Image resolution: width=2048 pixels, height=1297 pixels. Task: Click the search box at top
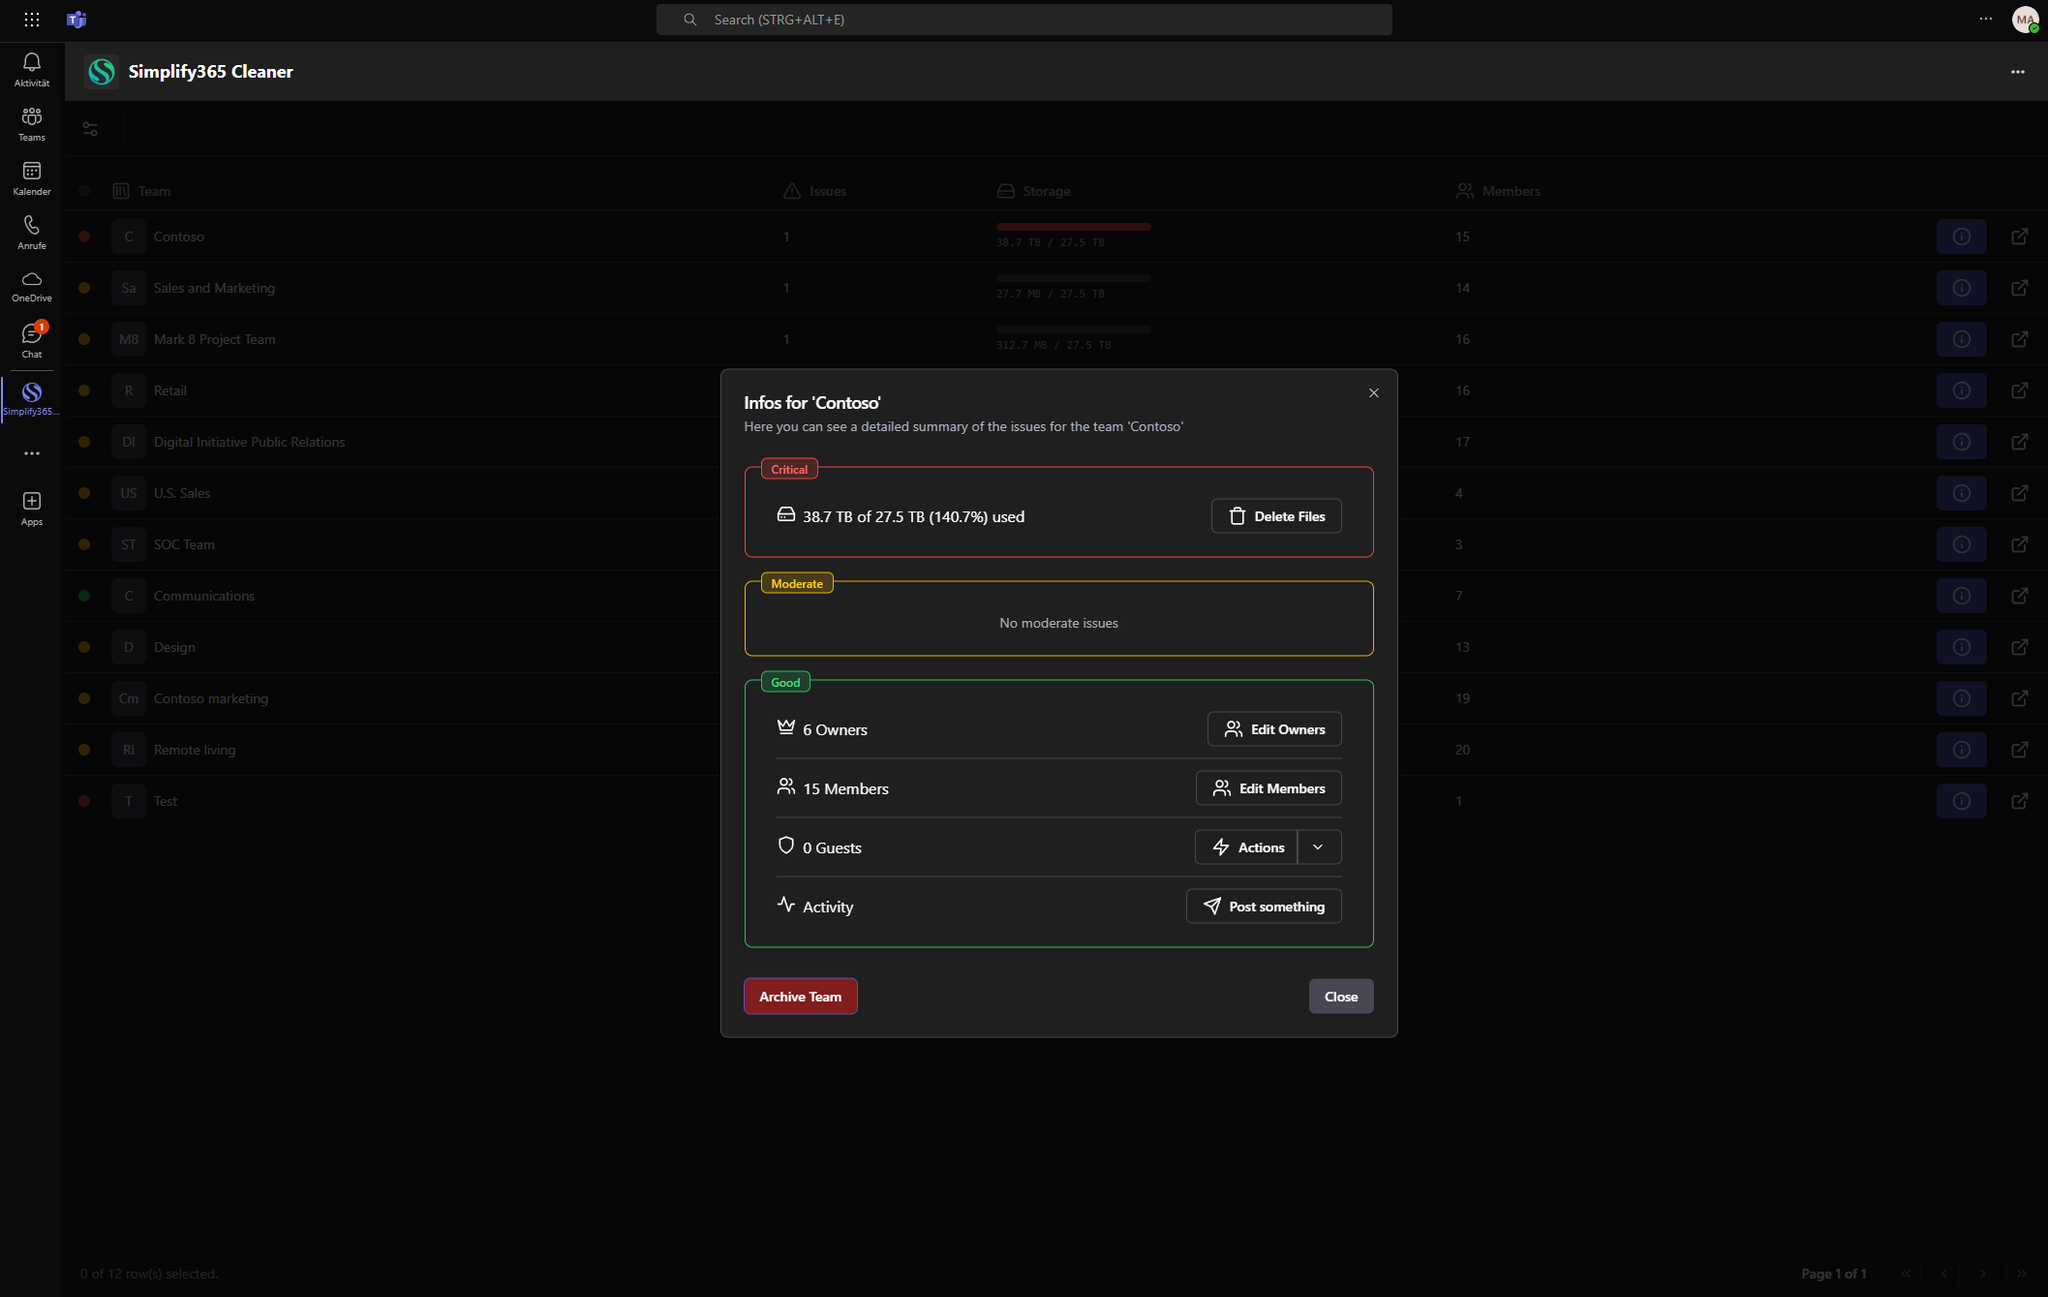[x=1023, y=19]
